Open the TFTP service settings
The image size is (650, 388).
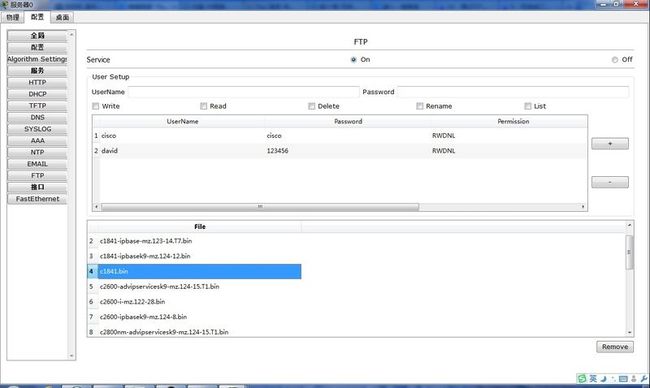[37, 106]
